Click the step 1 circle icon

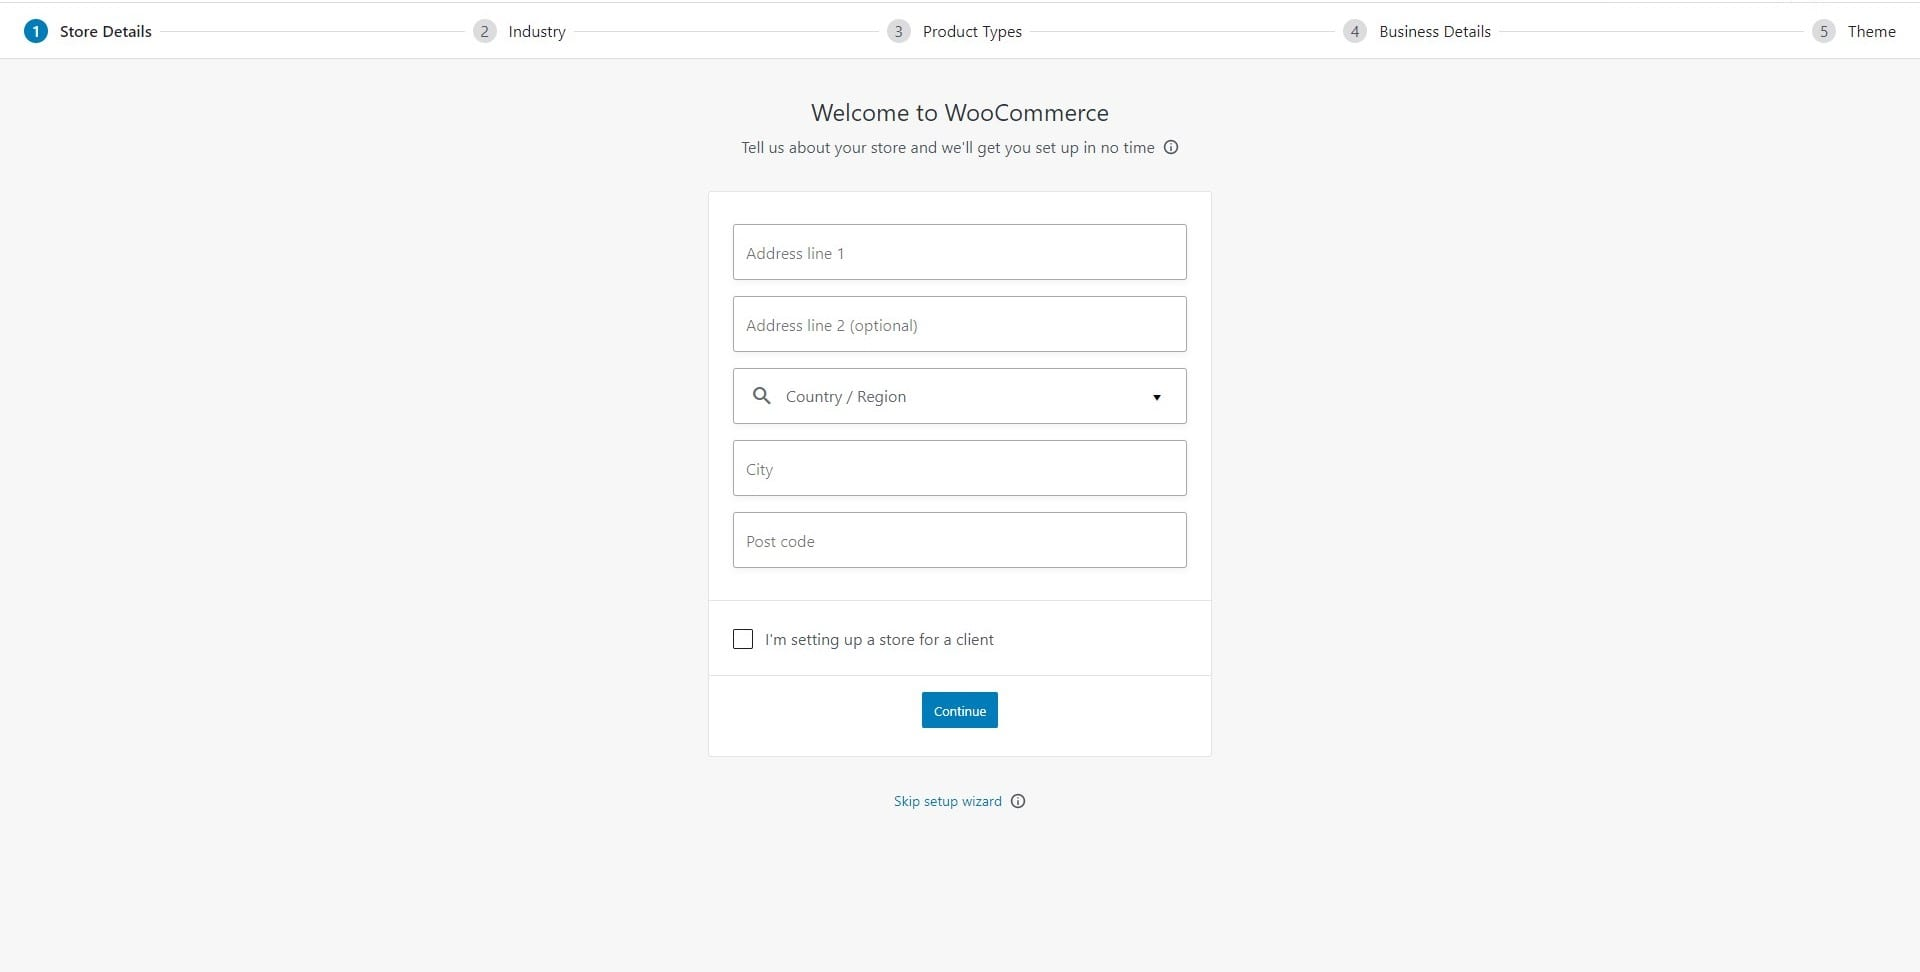click(x=36, y=31)
